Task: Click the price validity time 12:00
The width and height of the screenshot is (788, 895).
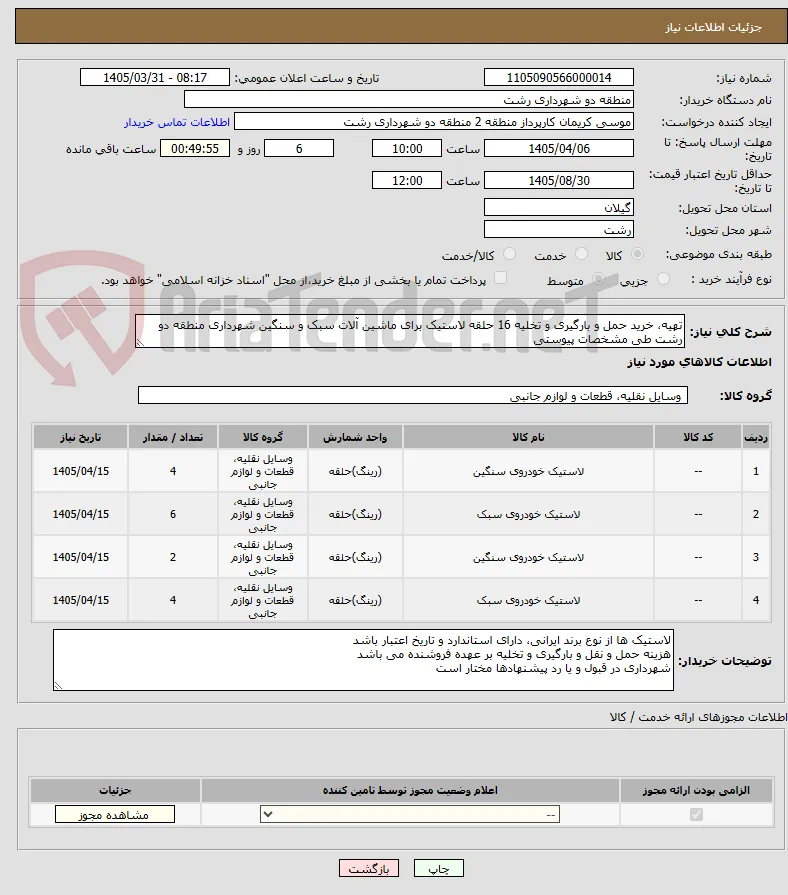Action: [x=407, y=180]
